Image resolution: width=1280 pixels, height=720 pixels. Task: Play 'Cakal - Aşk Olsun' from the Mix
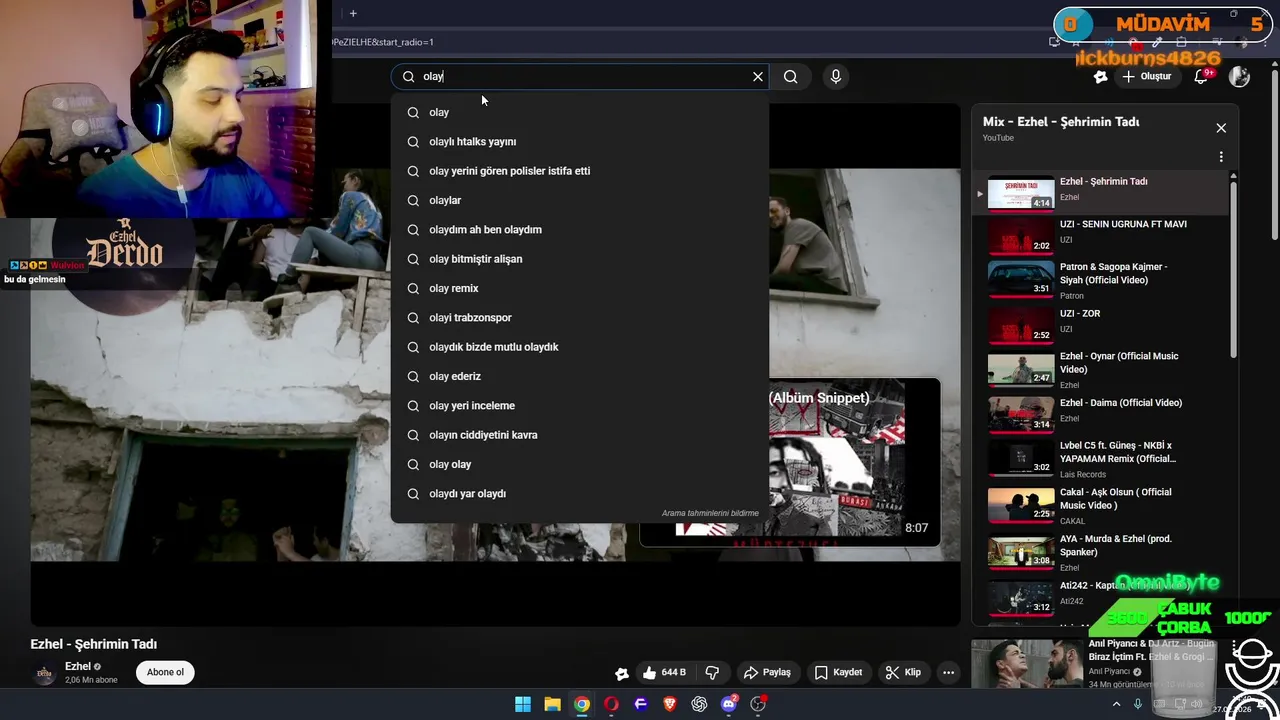pyautogui.click(x=1100, y=505)
